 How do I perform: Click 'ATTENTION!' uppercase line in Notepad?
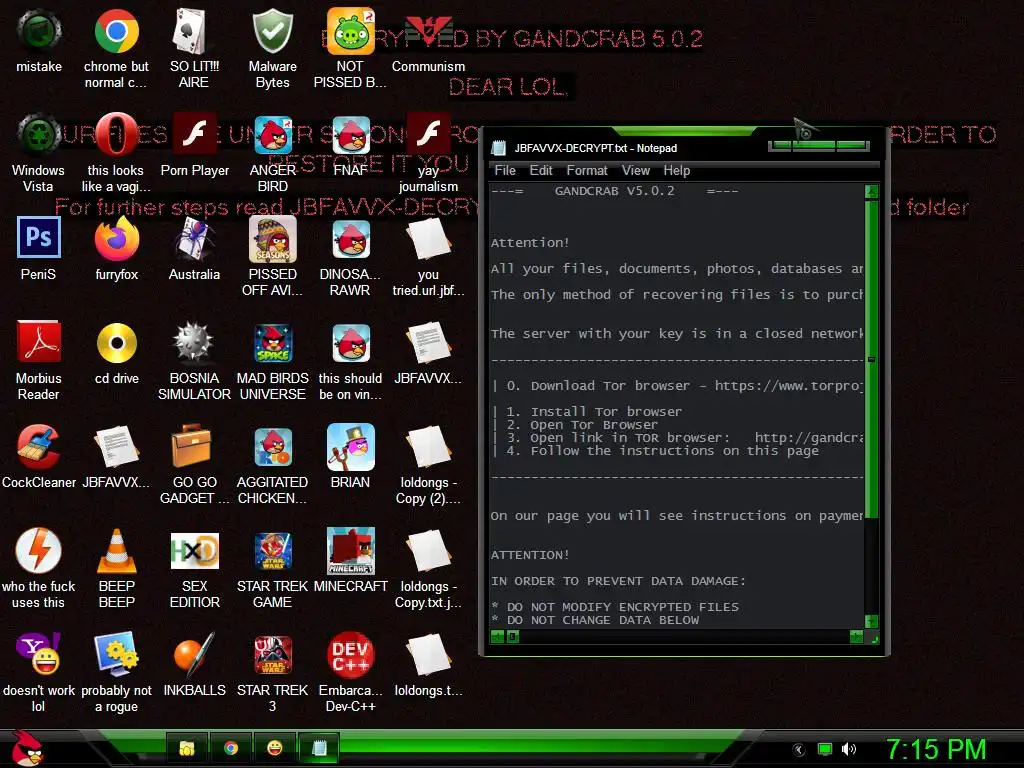click(530, 555)
